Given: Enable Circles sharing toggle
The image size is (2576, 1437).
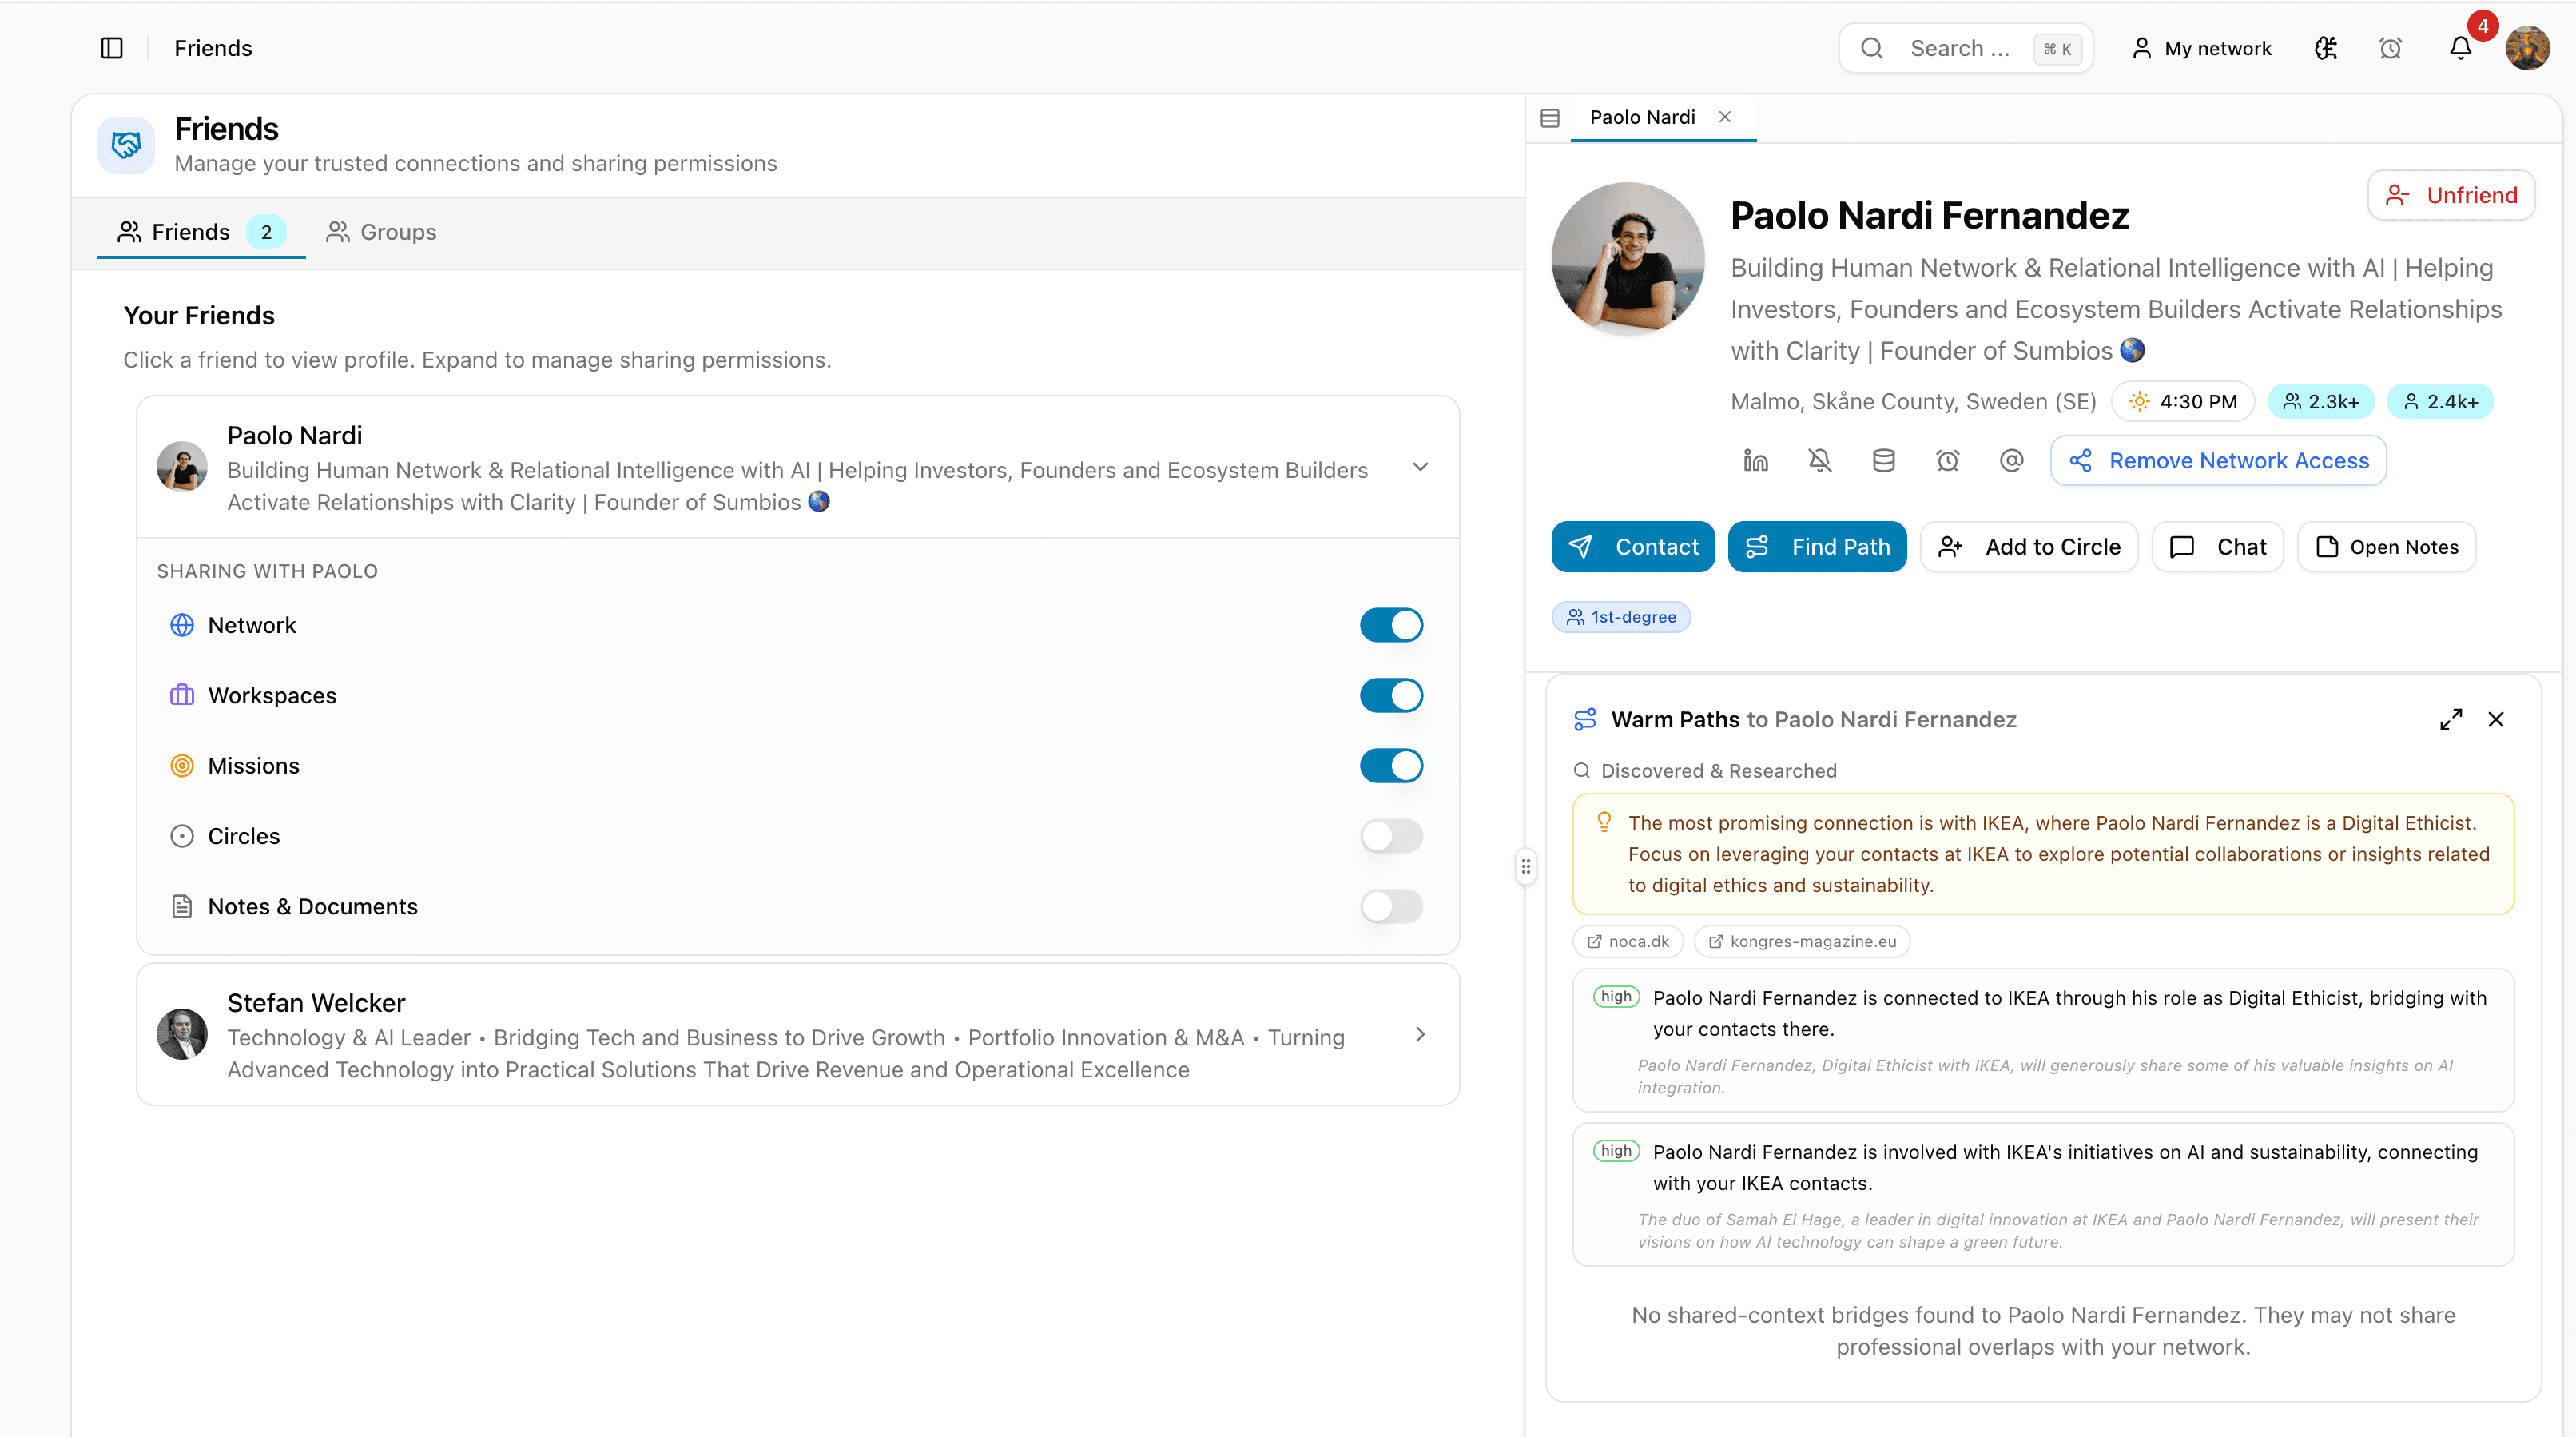Looking at the screenshot, I should coord(1391,836).
